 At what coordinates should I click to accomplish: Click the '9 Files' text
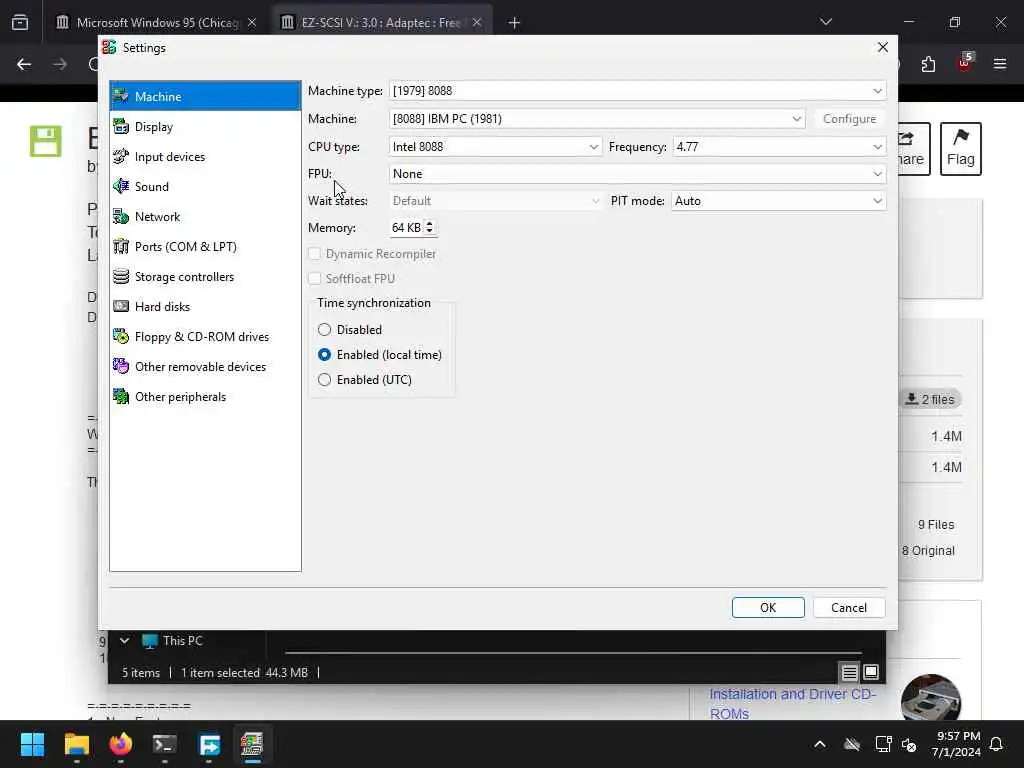(936, 524)
